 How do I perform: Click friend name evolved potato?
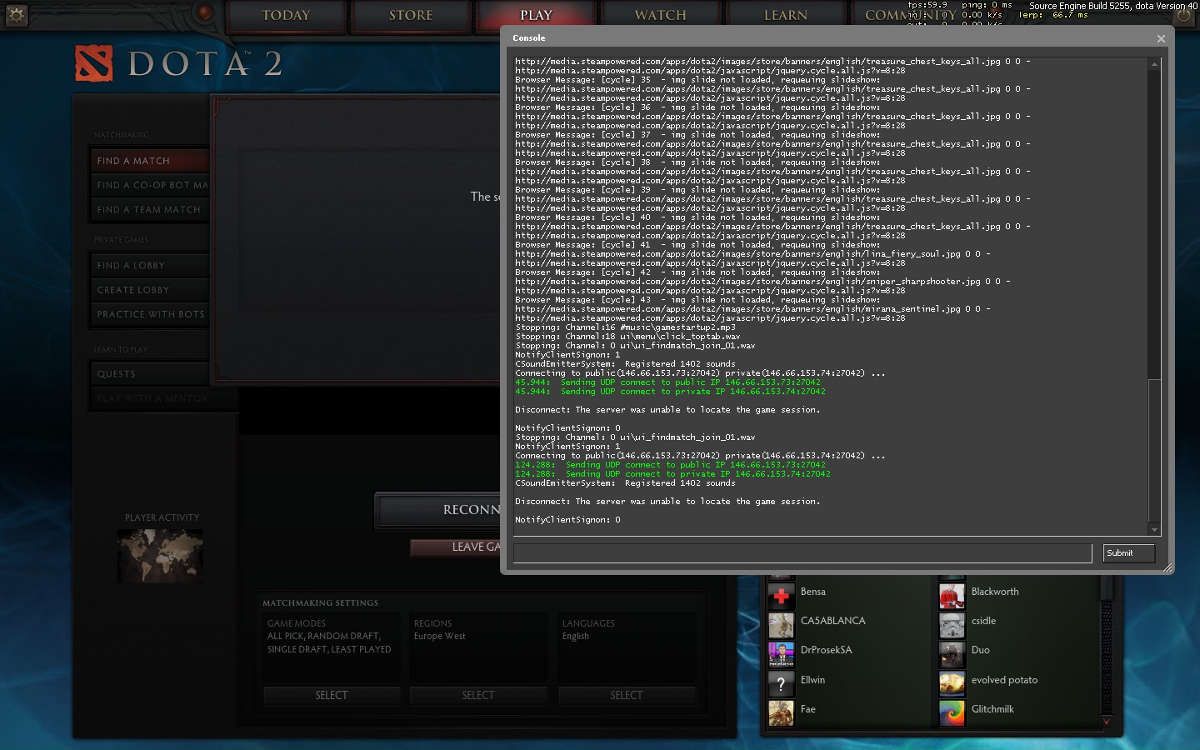(1005, 681)
